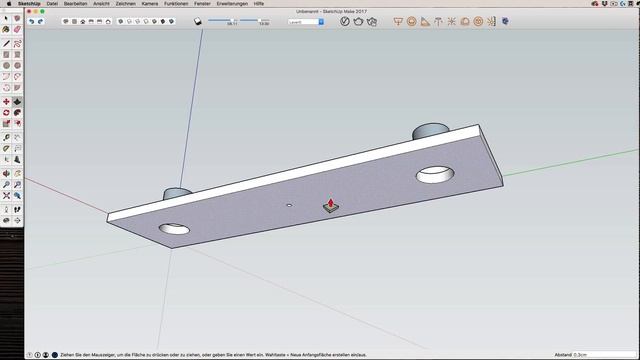Choose the Position Camera tool

(x=6, y=210)
